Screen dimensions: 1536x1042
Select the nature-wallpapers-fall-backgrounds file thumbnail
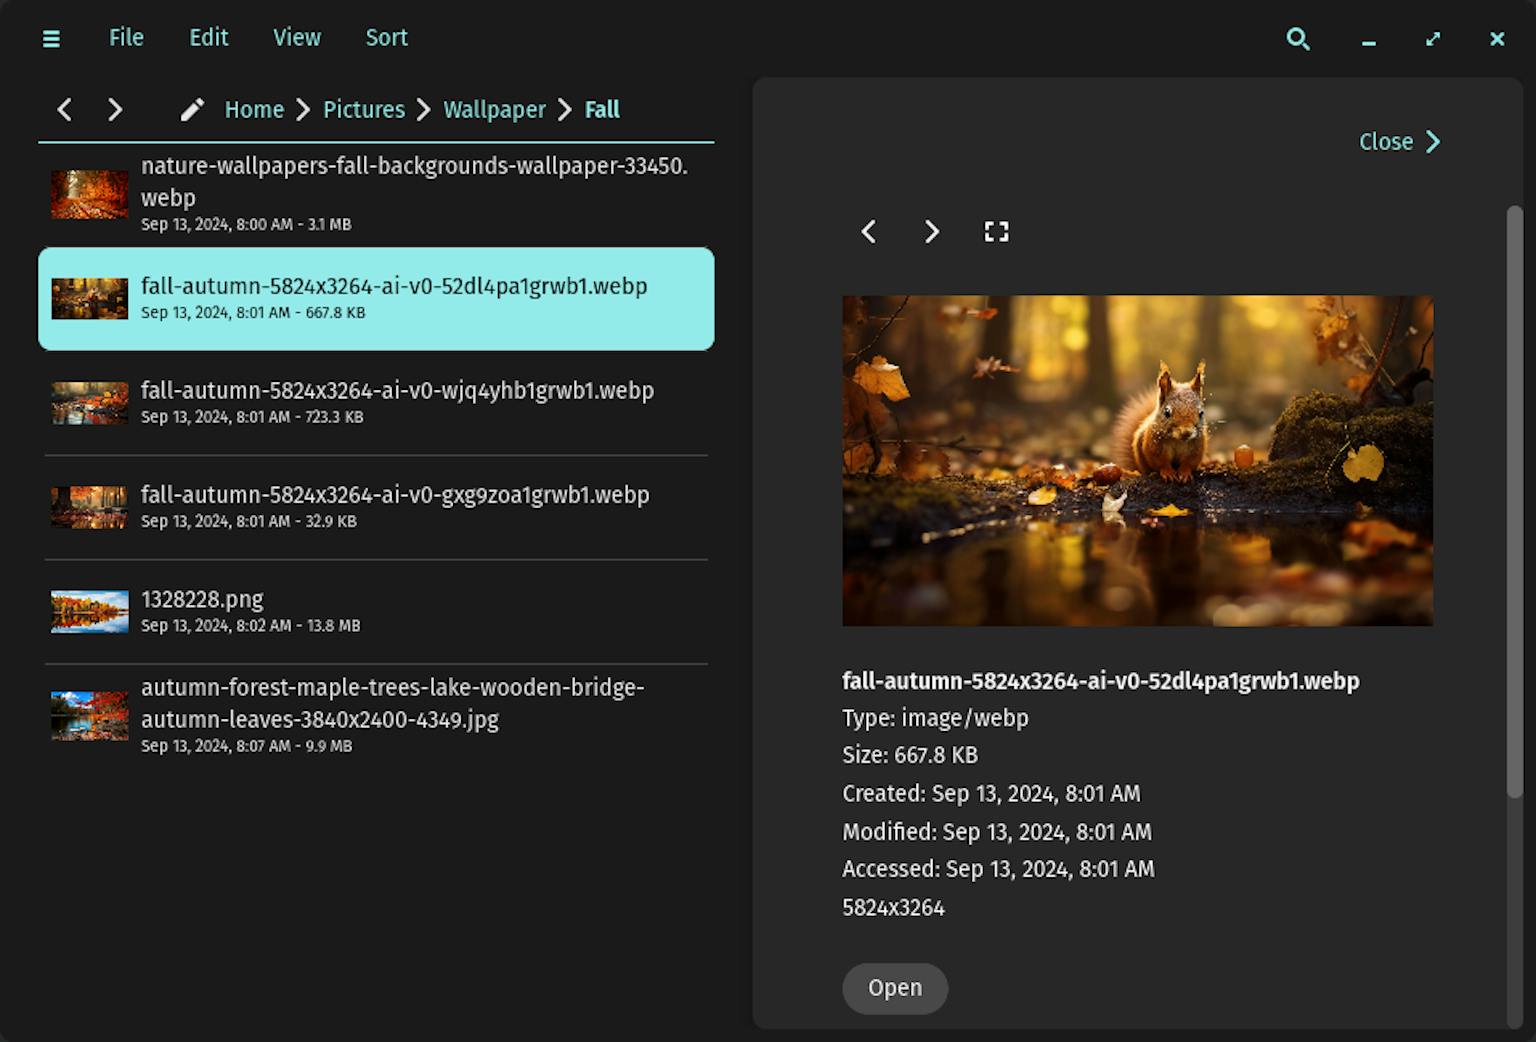[90, 194]
